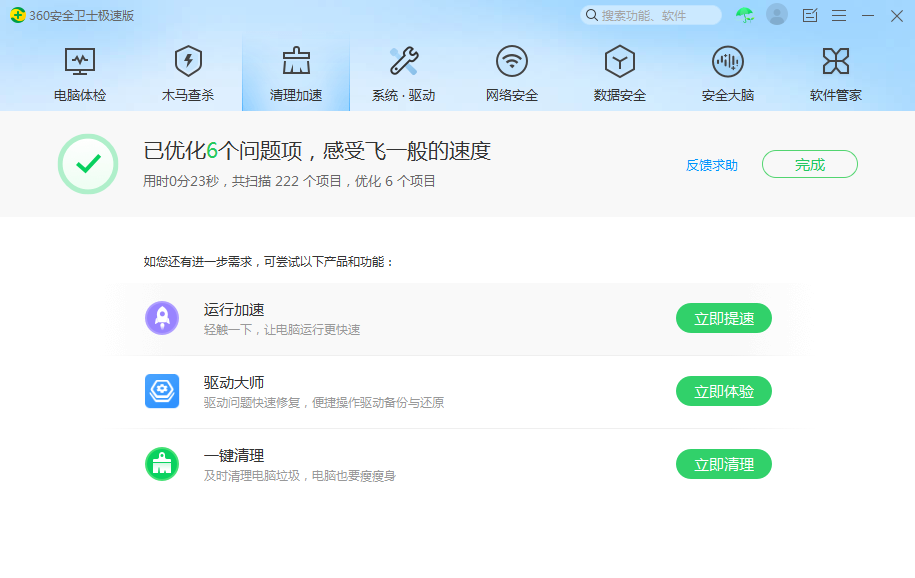Click the search magnifier icon
The height and width of the screenshot is (578, 915).
(x=591, y=15)
